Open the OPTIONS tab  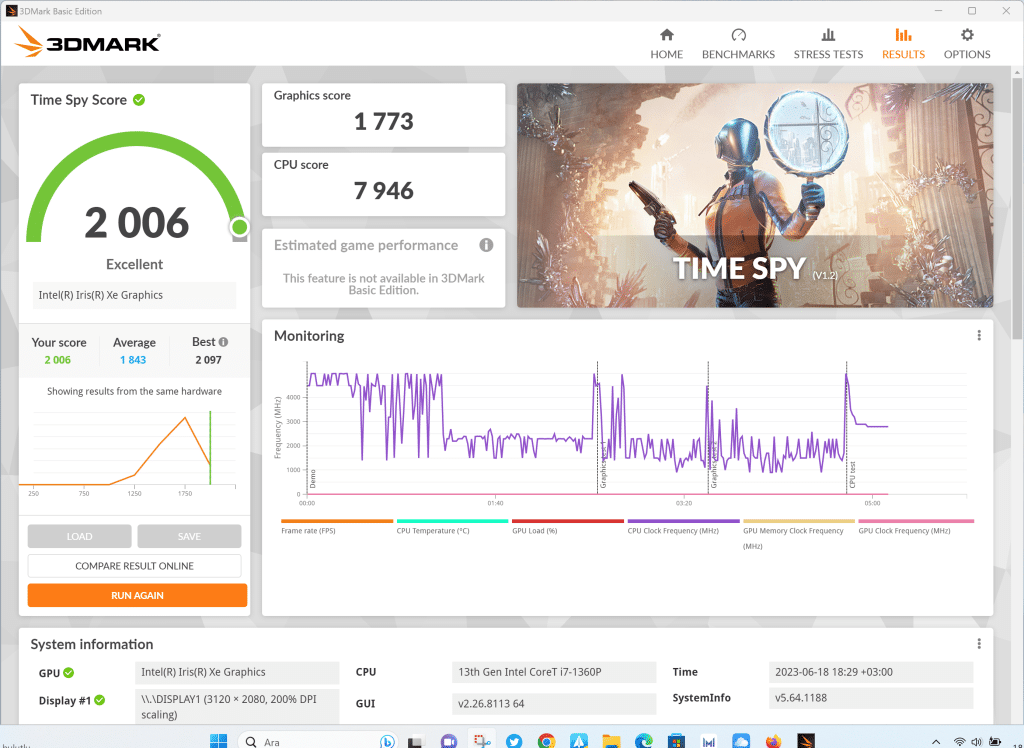(x=967, y=44)
